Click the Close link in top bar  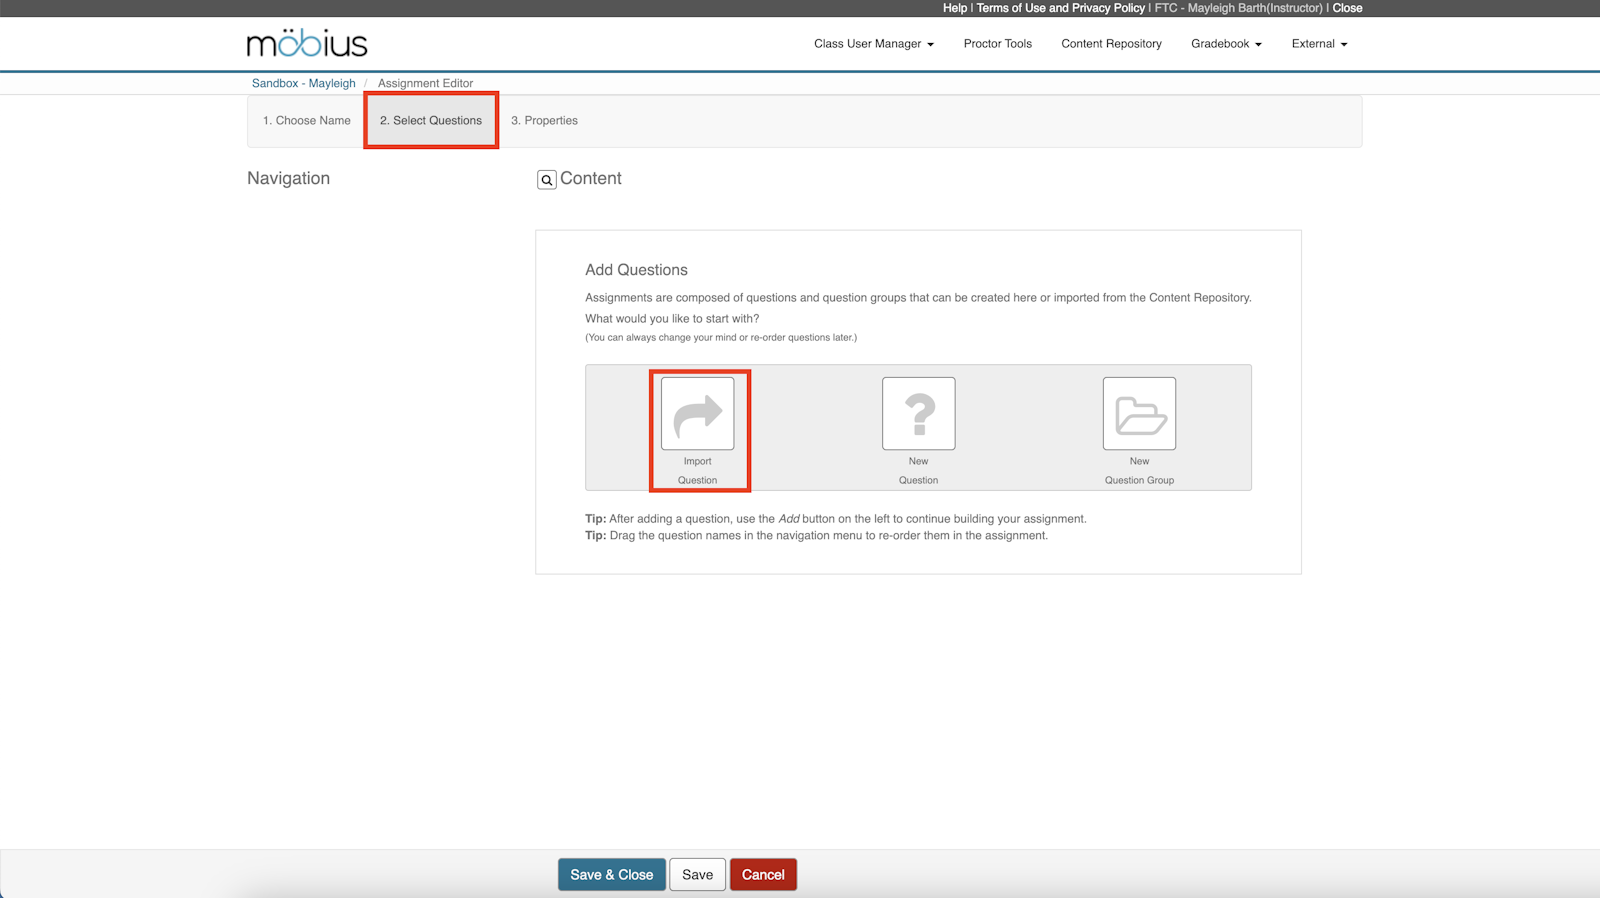(x=1346, y=8)
